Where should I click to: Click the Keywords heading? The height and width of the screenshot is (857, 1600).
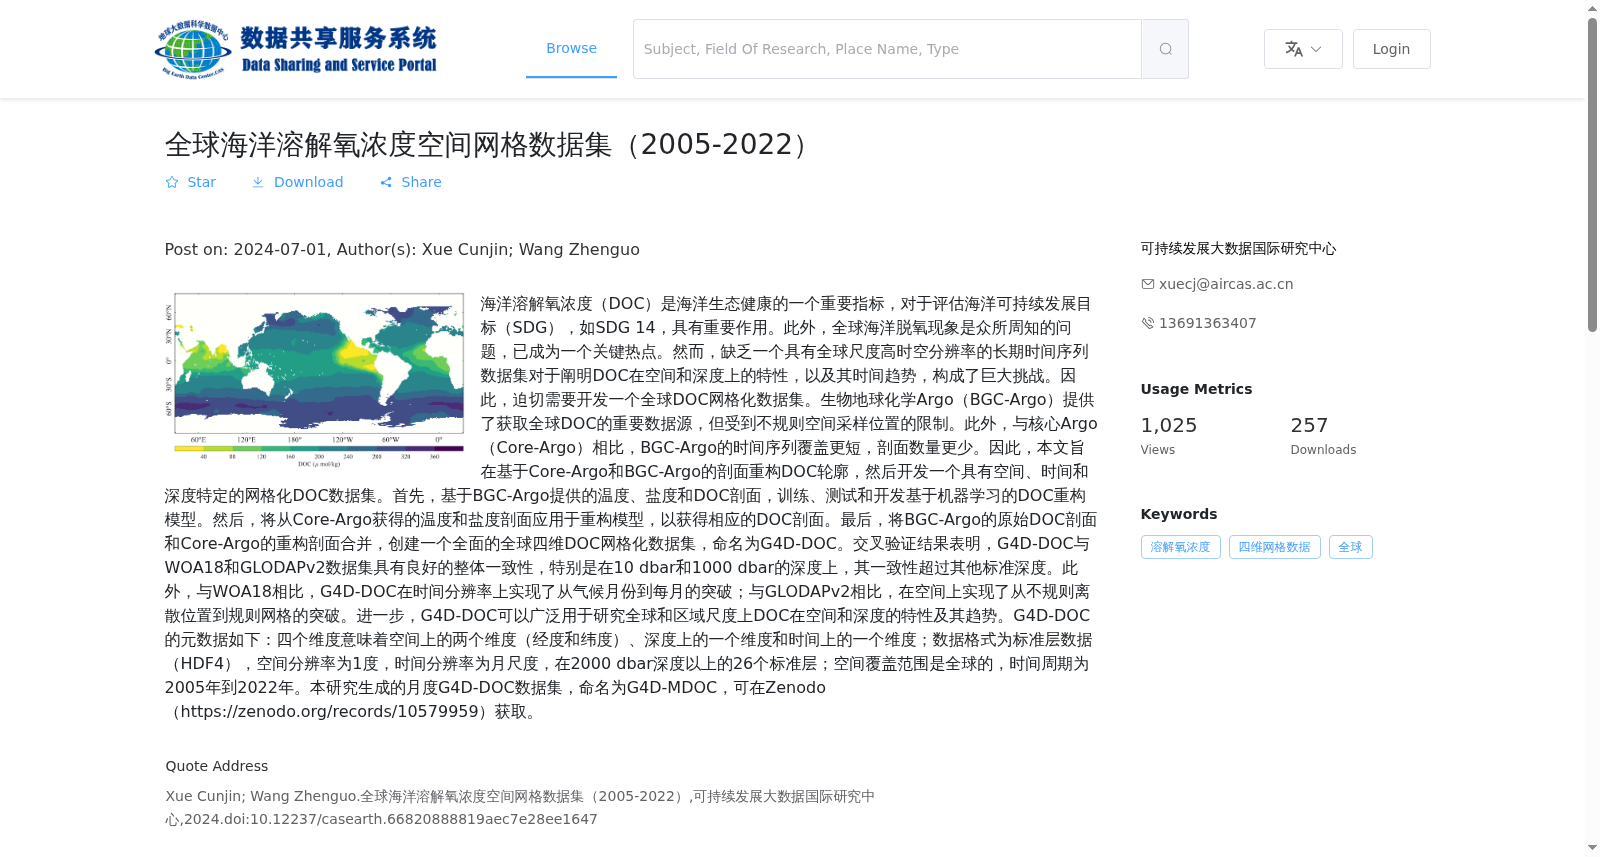tap(1179, 514)
